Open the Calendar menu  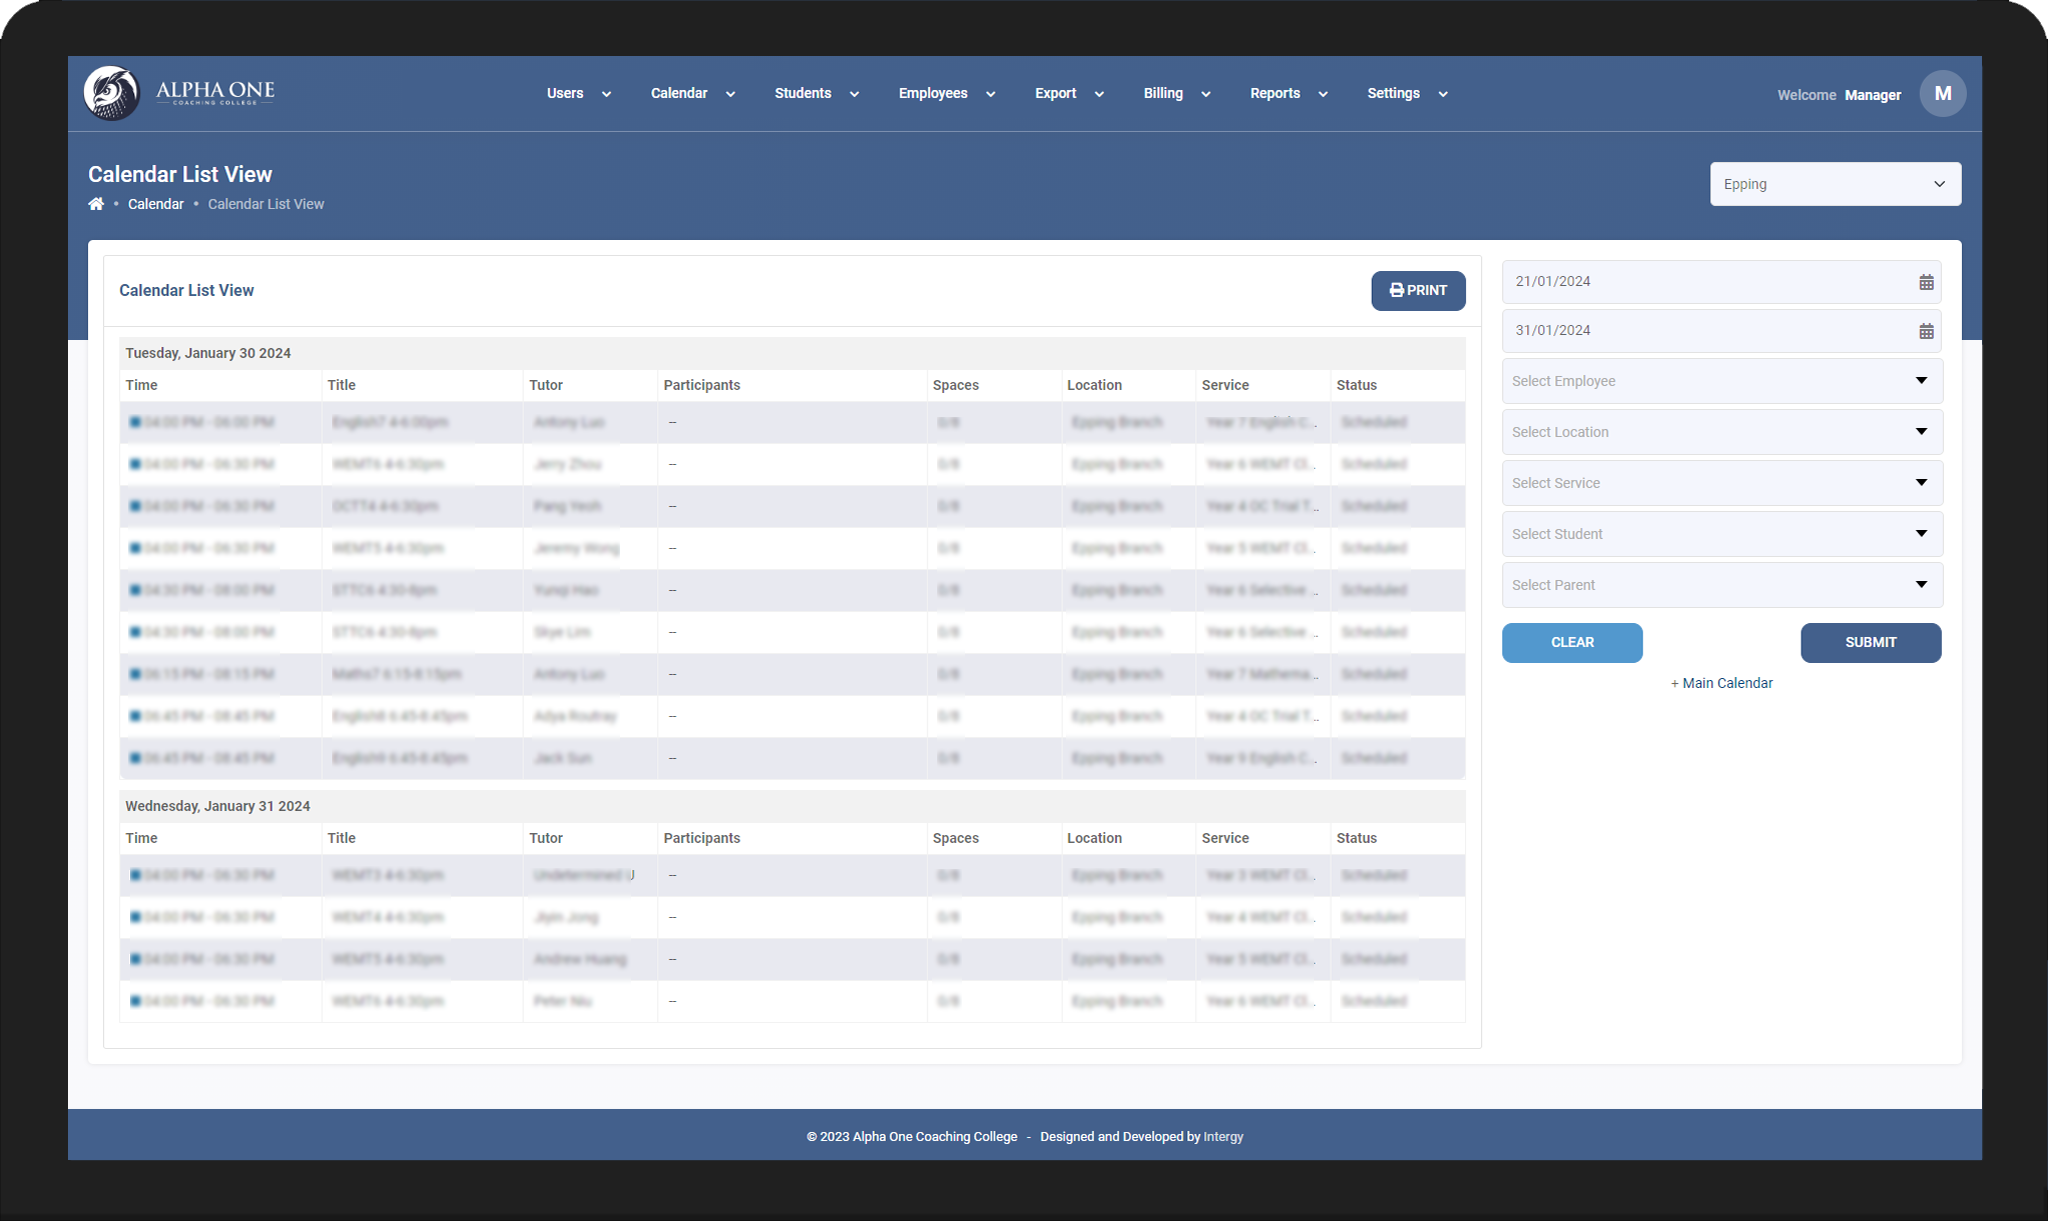(692, 93)
